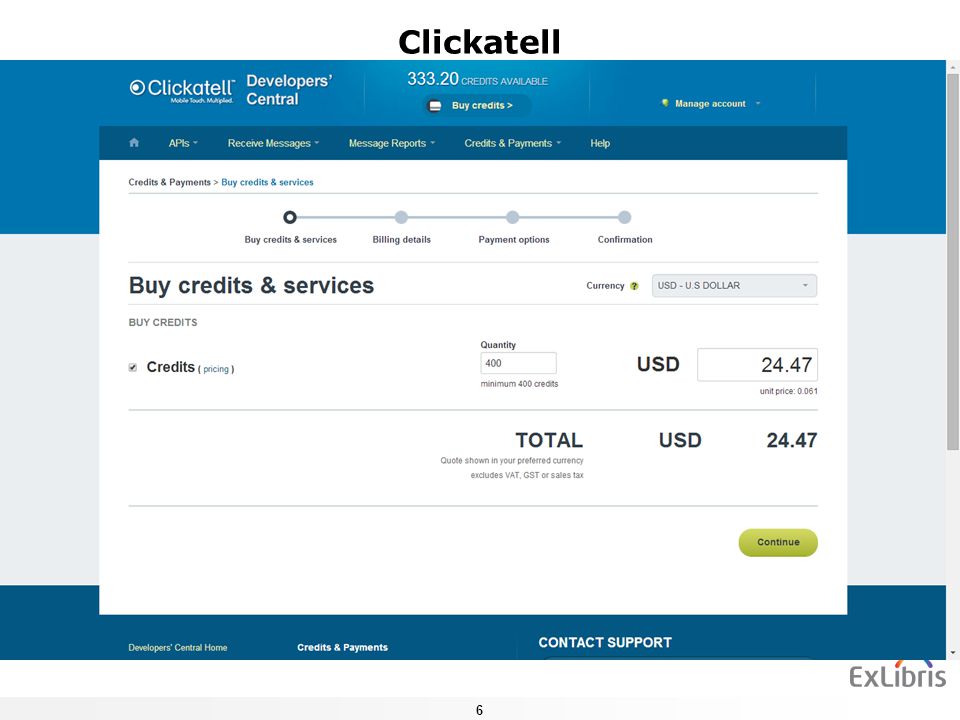The image size is (960, 720).
Task: Click into the Quantity input field
Action: (x=519, y=363)
